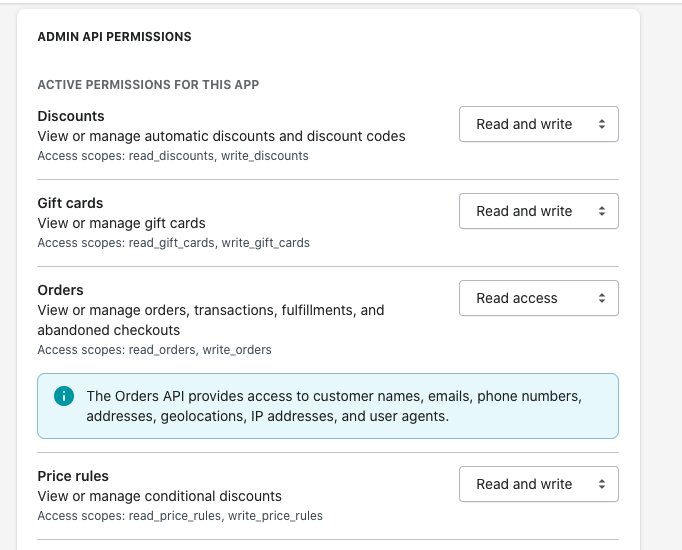Click the Discounts dropdown up-down arrows icon
Viewport: 682px width, 550px height.
[x=602, y=124]
